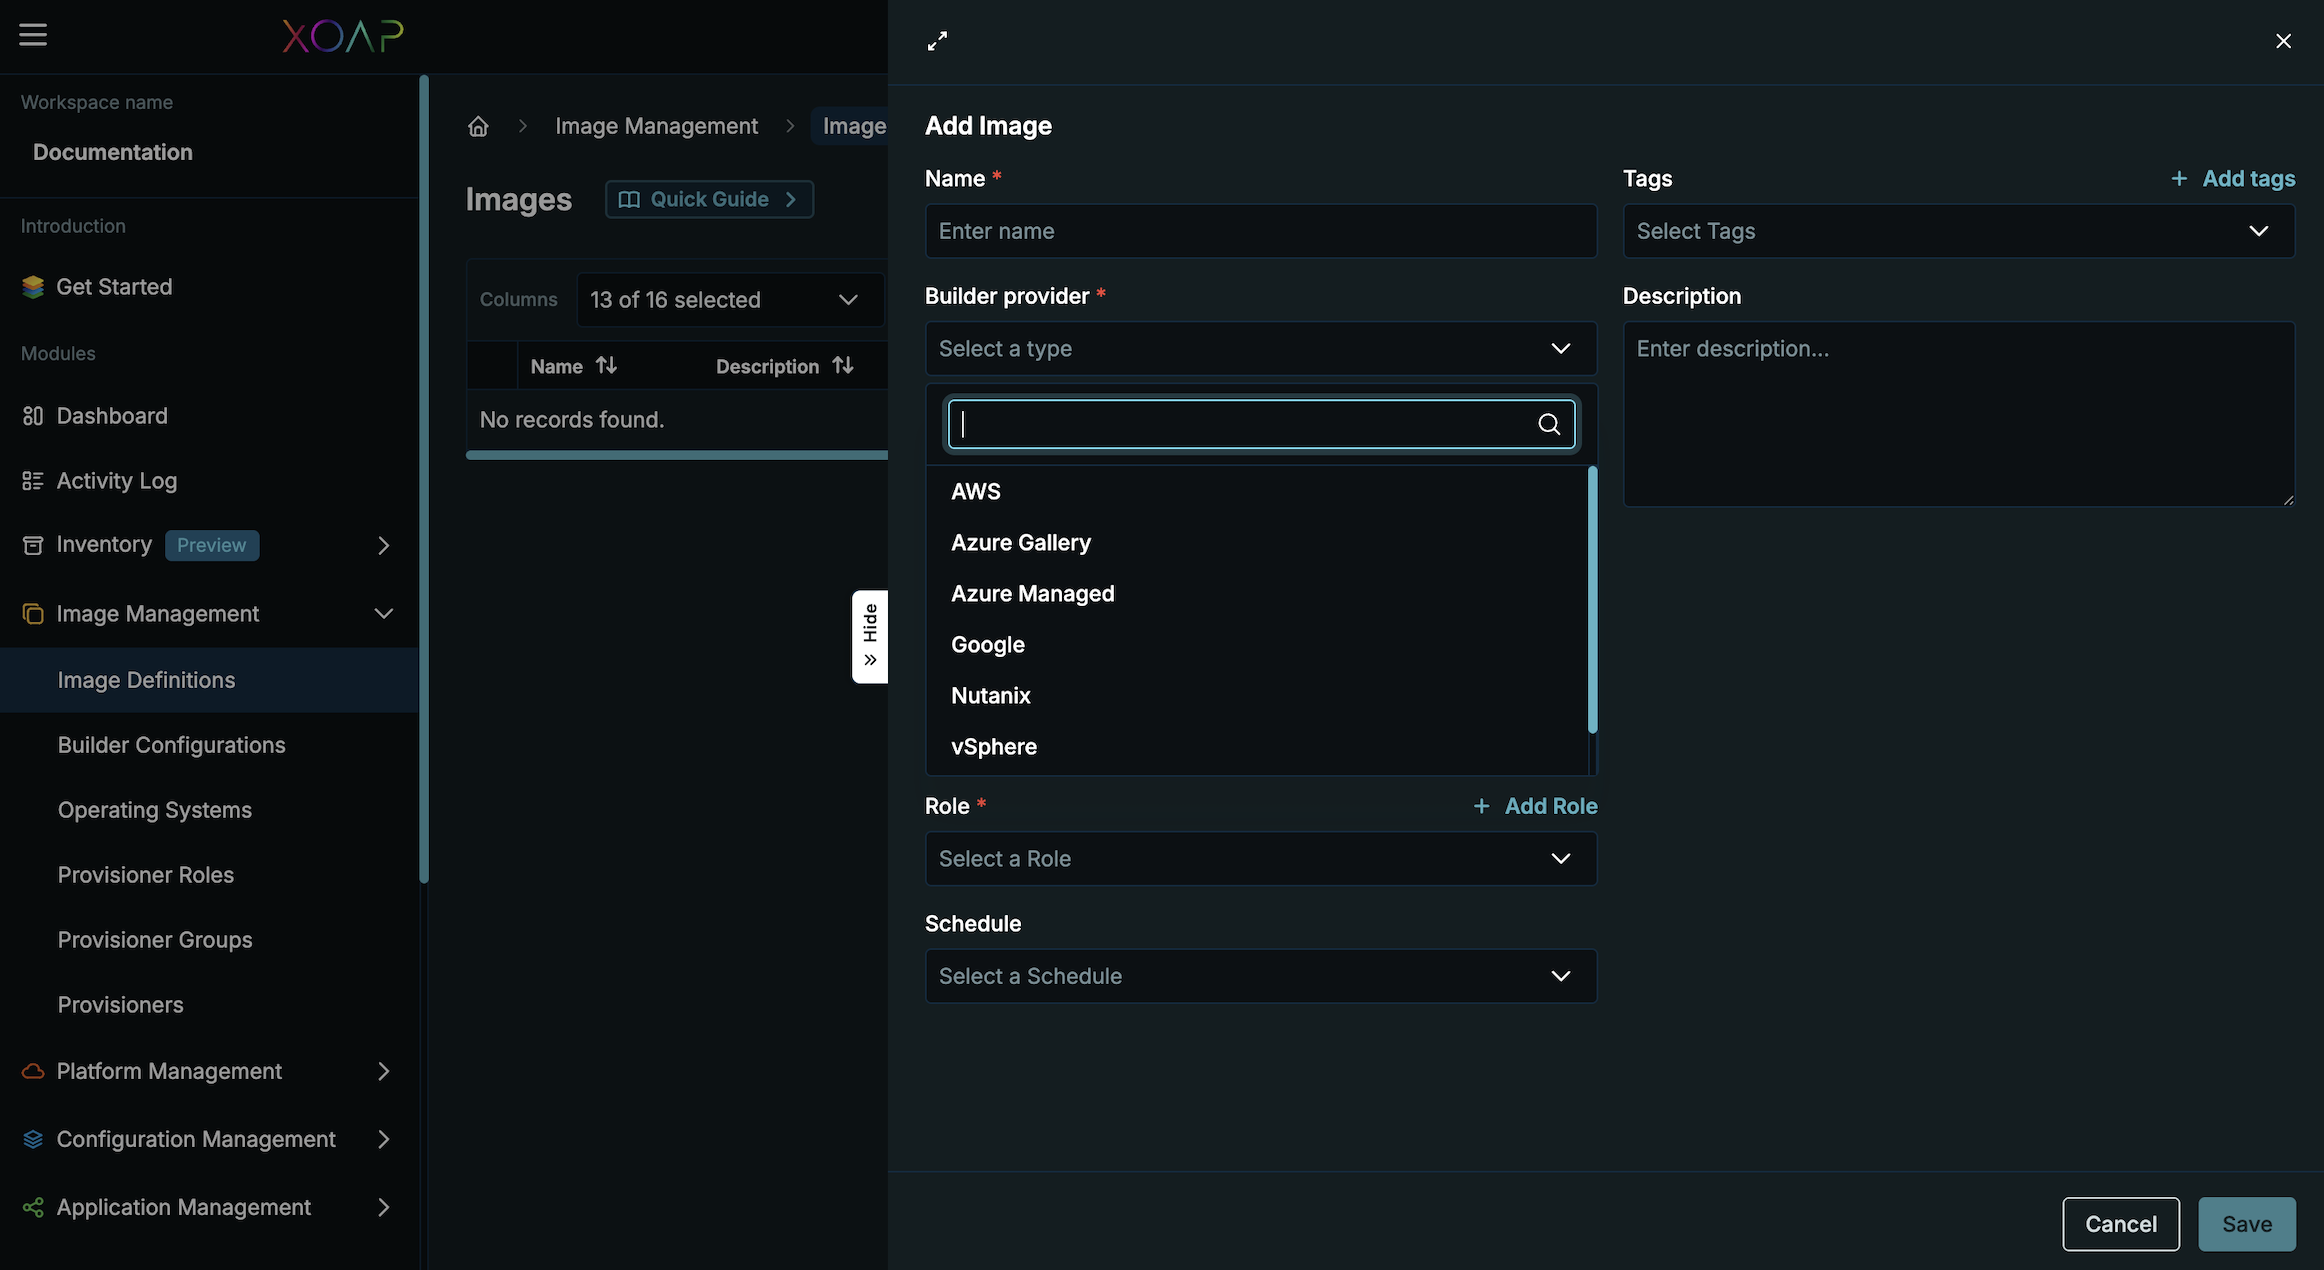
Task: Click the home breadcrumb icon
Action: (x=478, y=126)
